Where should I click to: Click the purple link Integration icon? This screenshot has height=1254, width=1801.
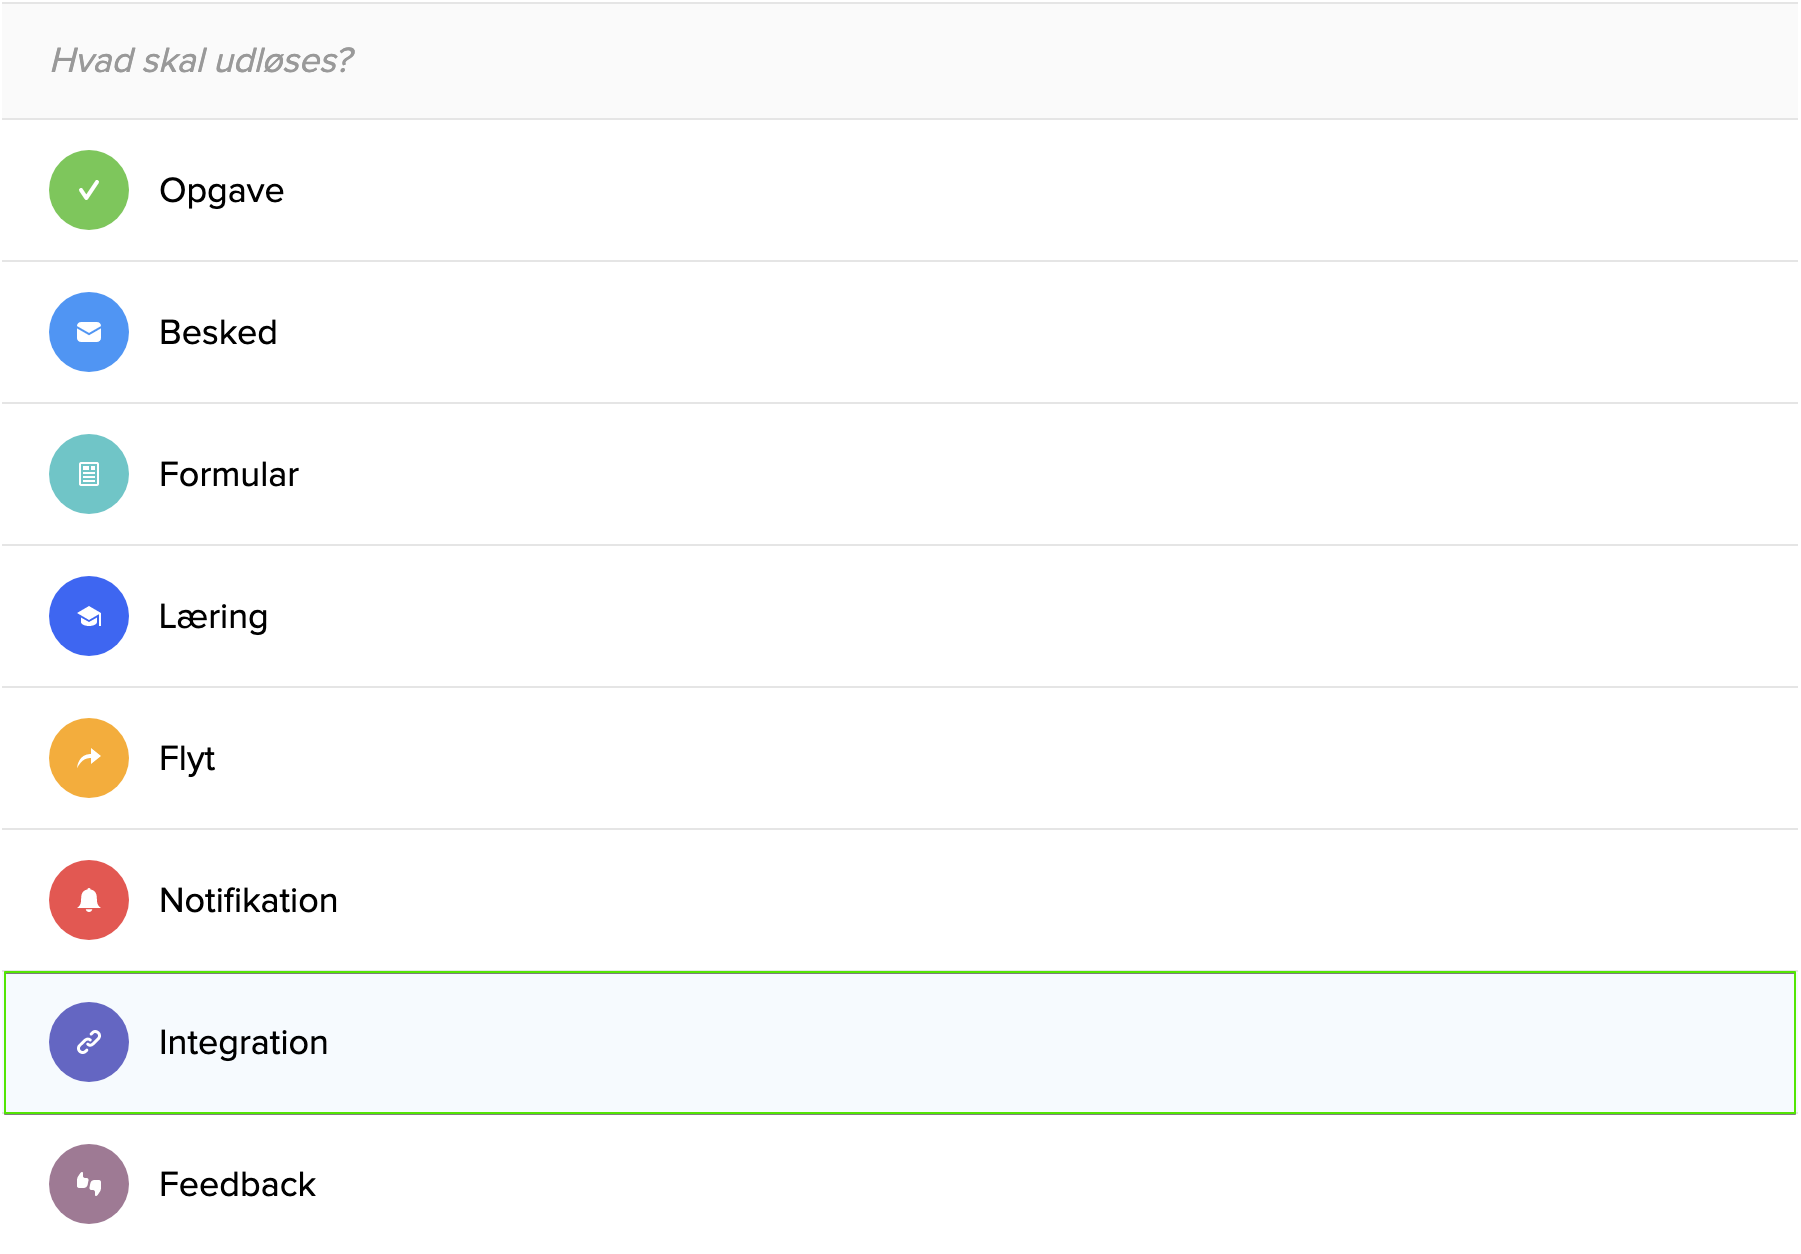(x=89, y=1042)
